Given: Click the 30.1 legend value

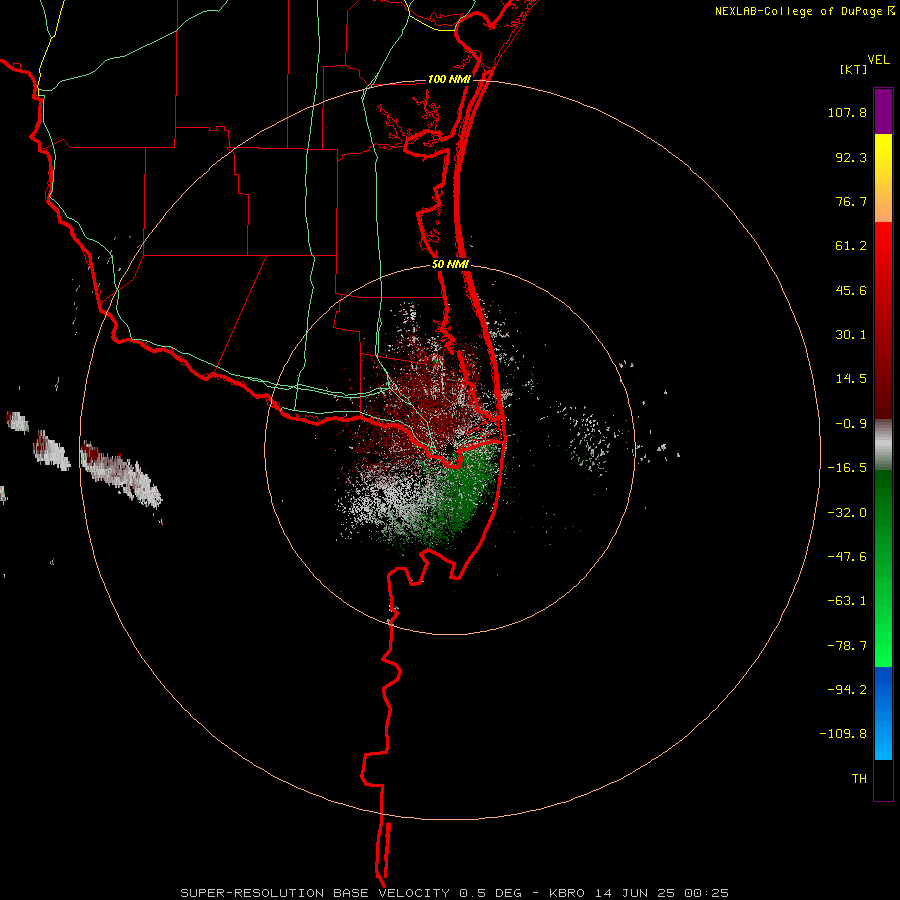Looking at the screenshot, I should [x=851, y=335].
